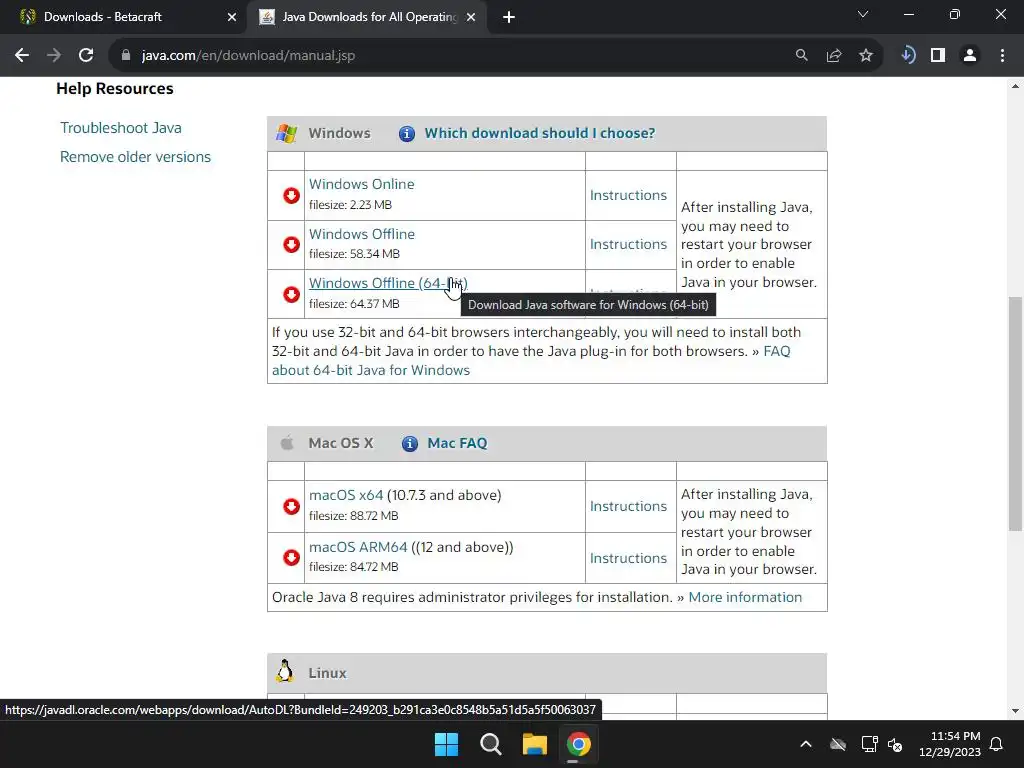
Task: Click the OneDrive cloud icon in tray
Action: [x=838, y=744]
